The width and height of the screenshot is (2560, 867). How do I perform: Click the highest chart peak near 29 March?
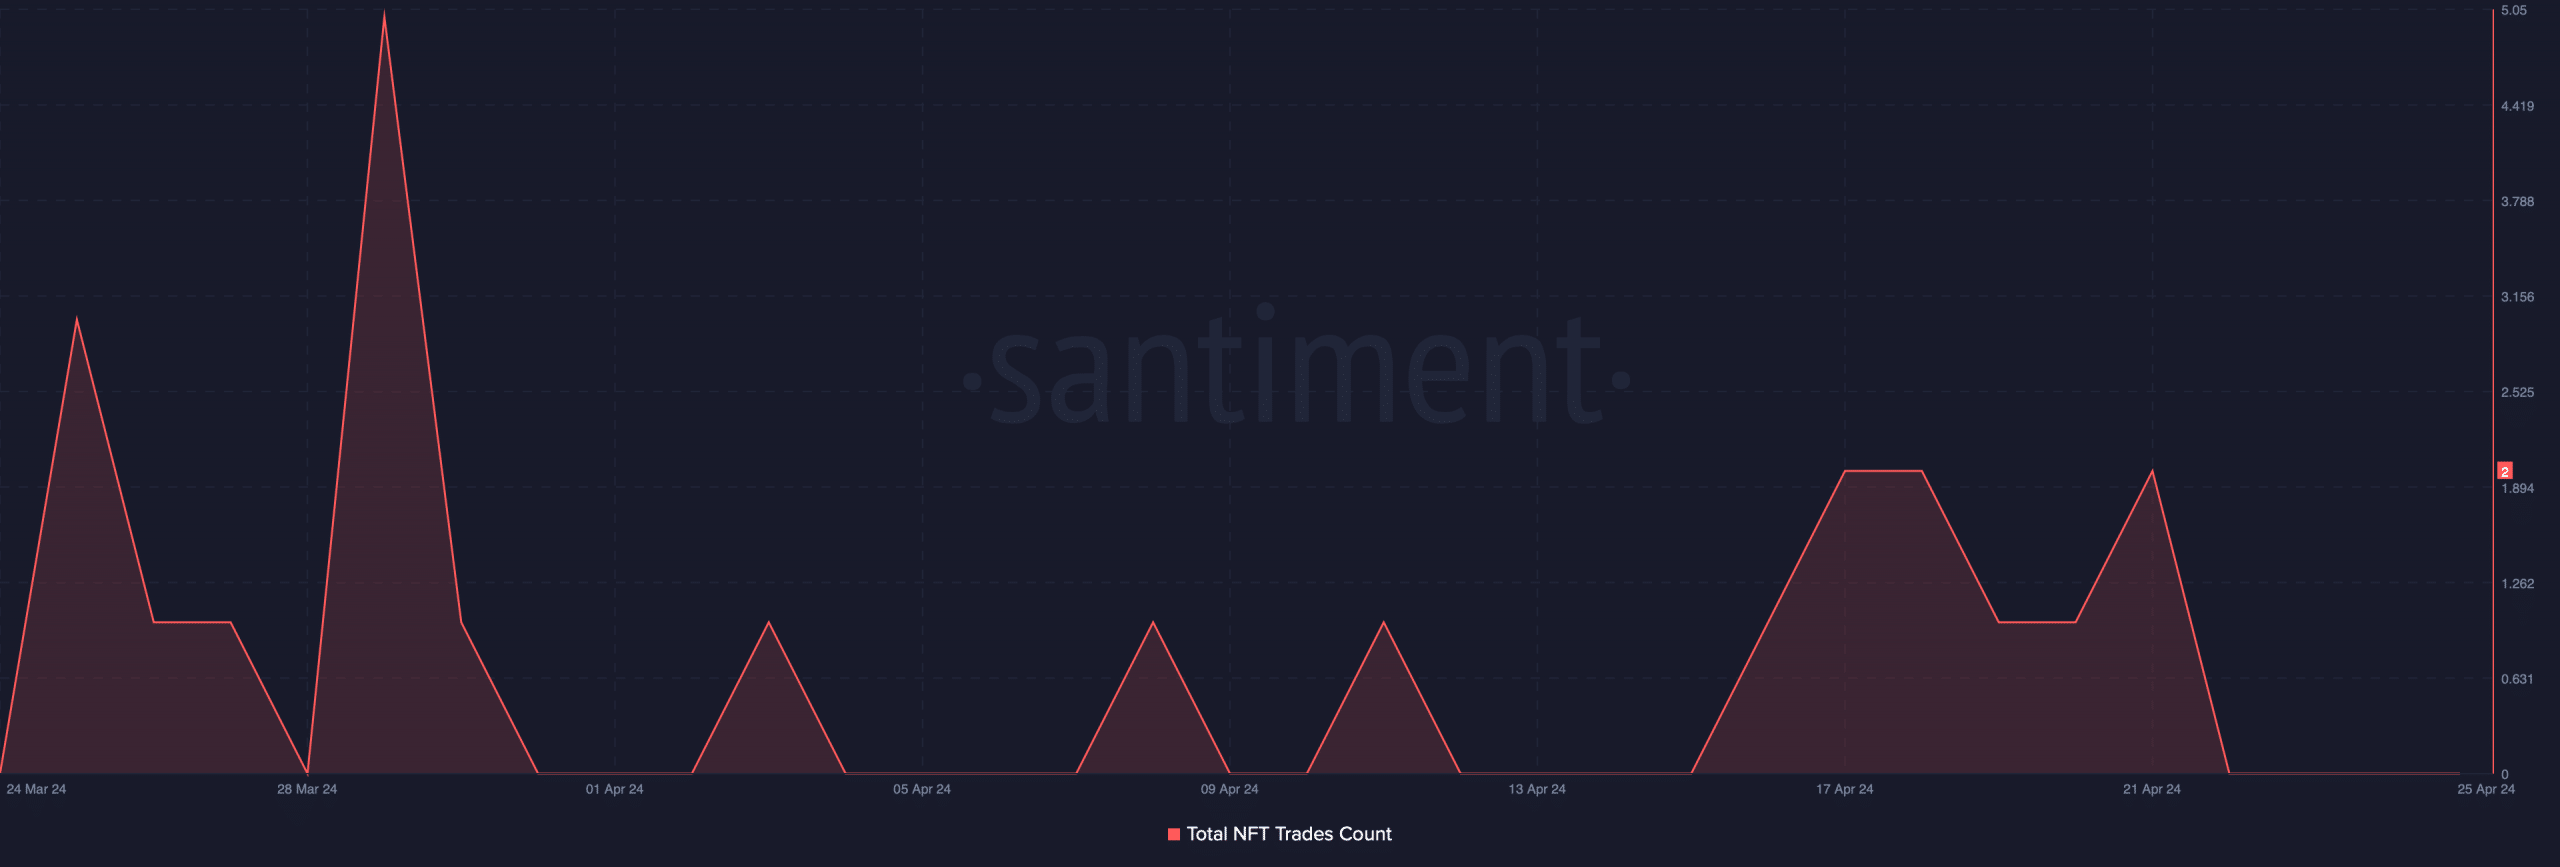click(x=384, y=14)
